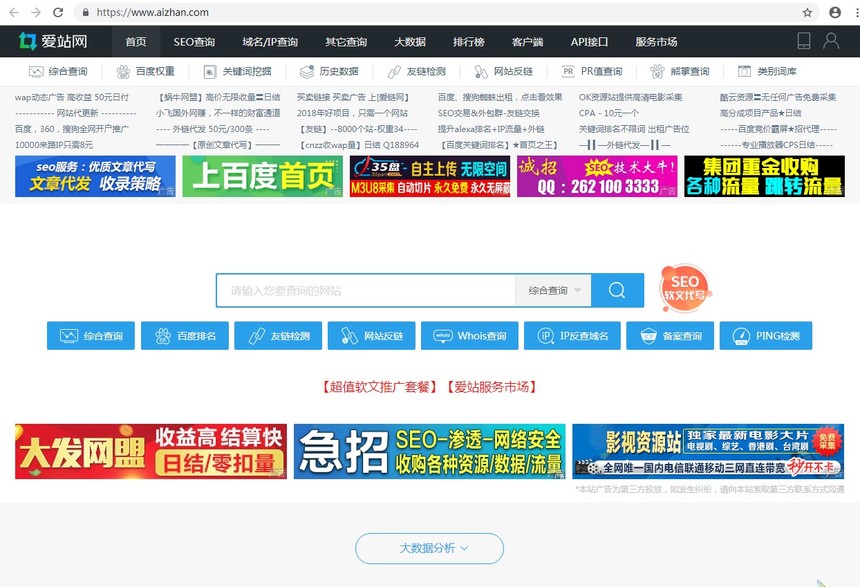860x587 pixels.
Task: Click the 35盘 自主上传 banner
Action: (x=430, y=176)
